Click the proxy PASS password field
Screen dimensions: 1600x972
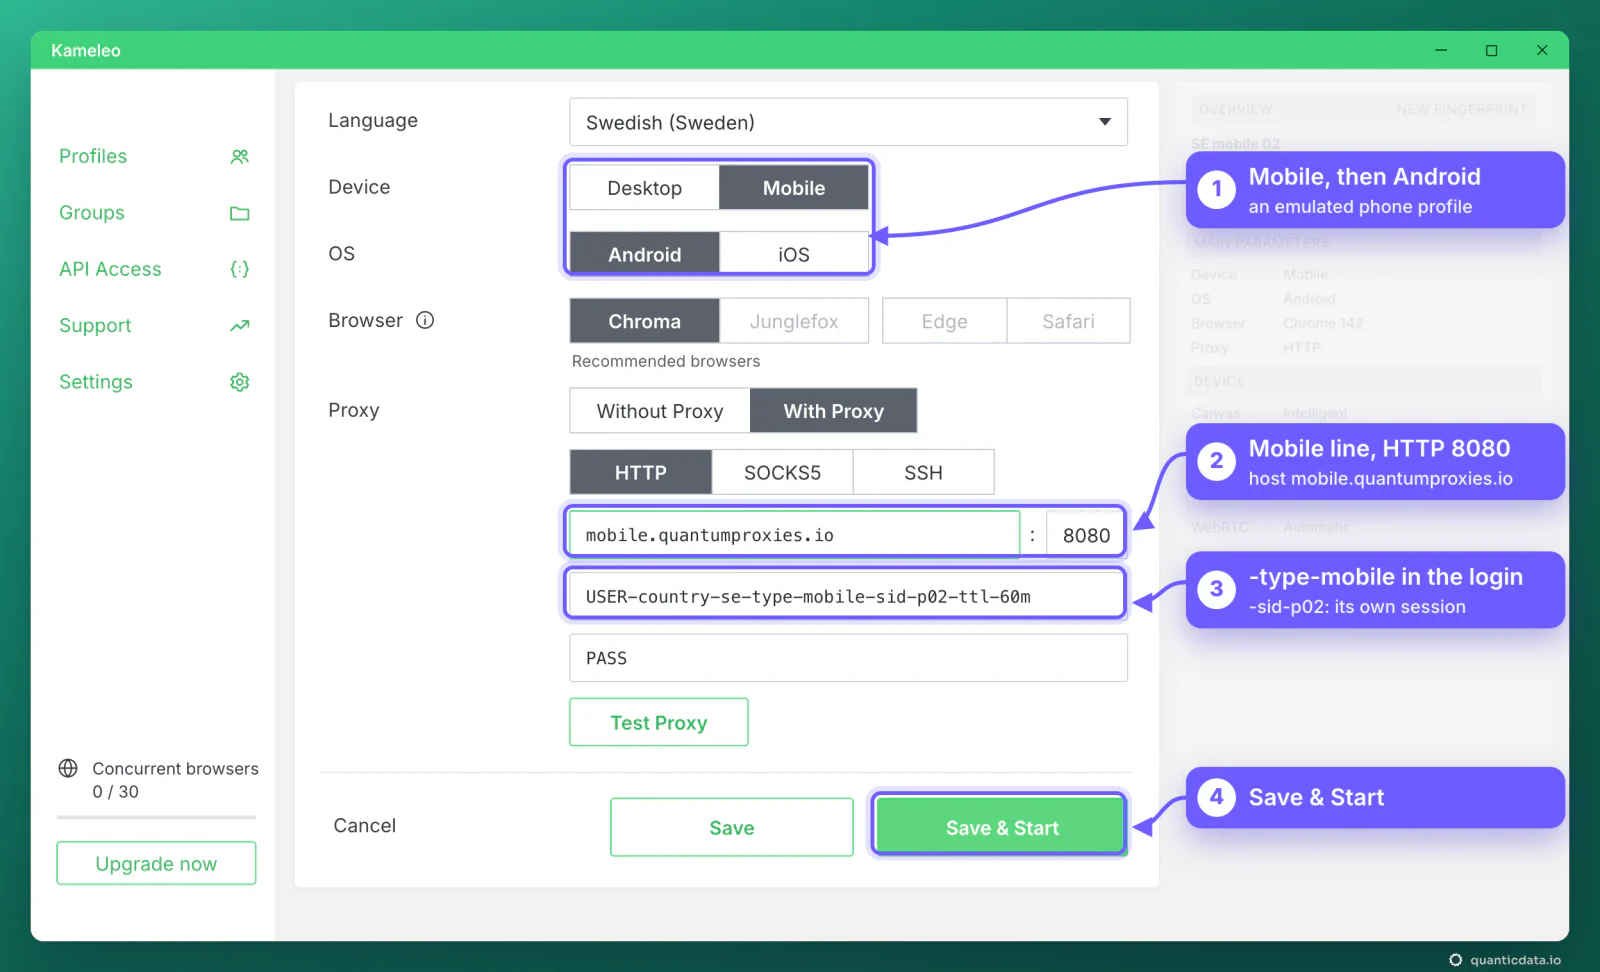point(848,658)
